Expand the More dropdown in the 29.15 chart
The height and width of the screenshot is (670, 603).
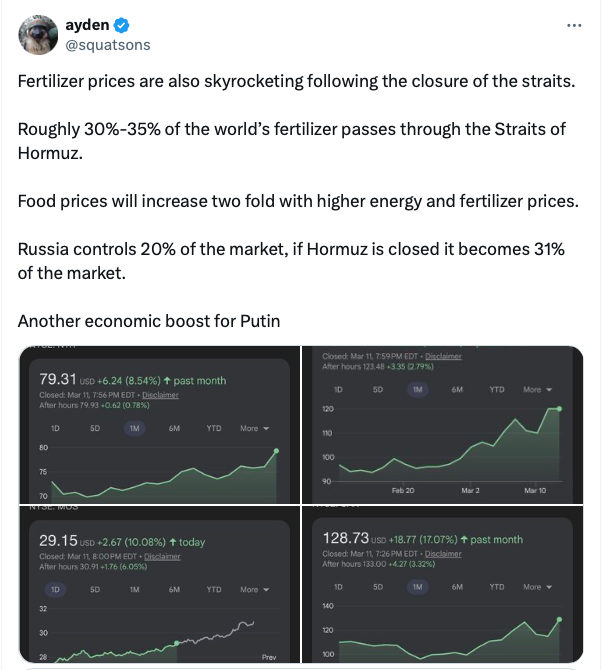pyautogui.click(x=253, y=590)
